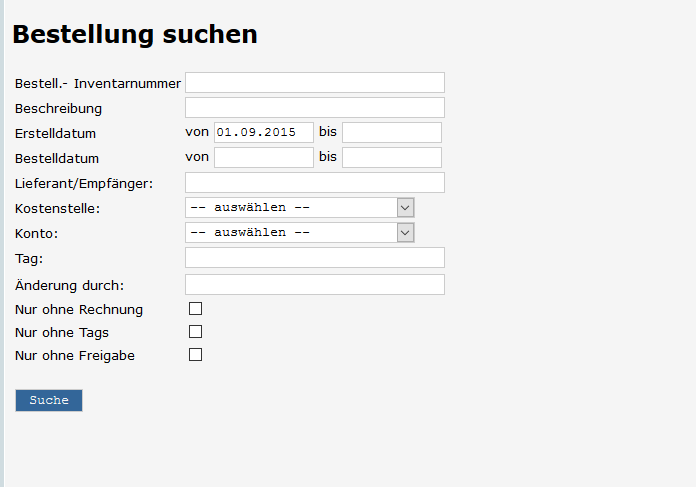The width and height of the screenshot is (696, 487).
Task: Click the Änderung durch input field
Action: (314, 284)
